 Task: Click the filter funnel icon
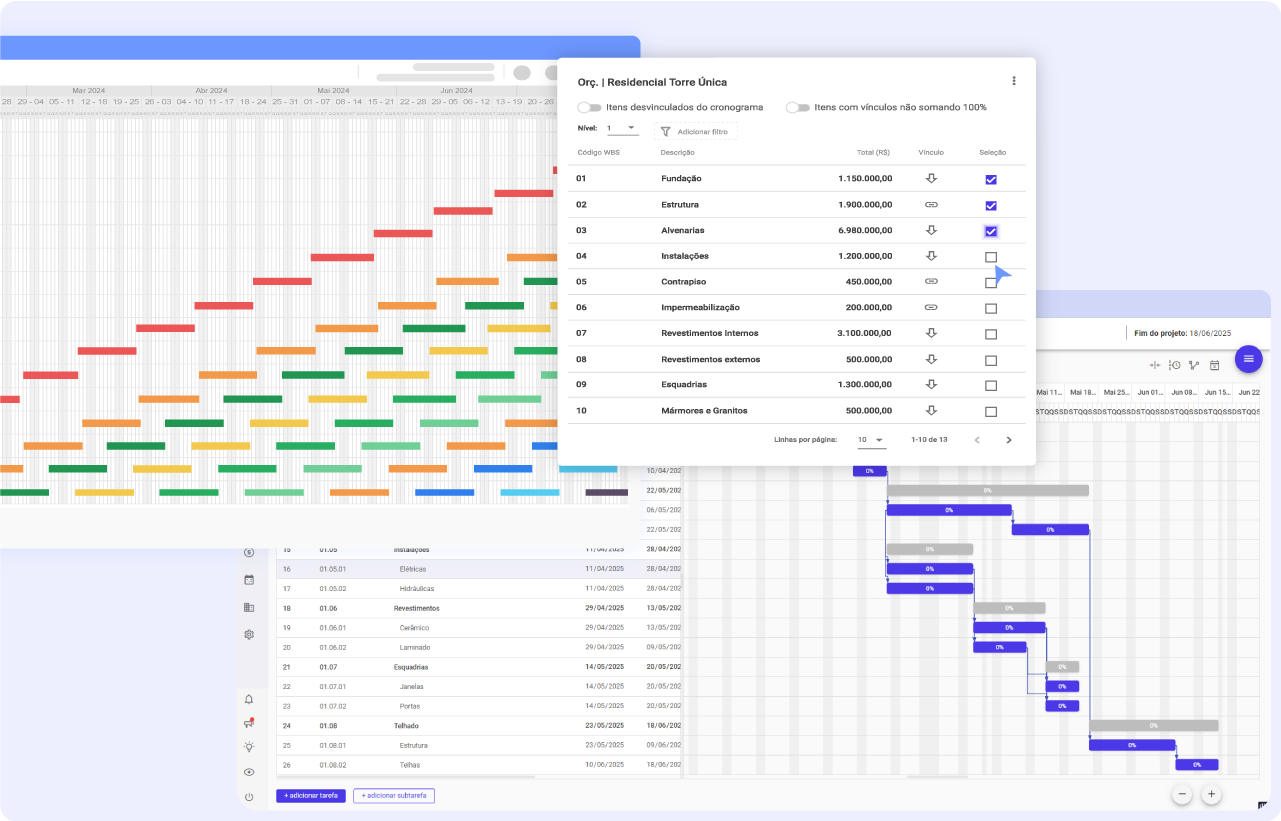tap(666, 131)
